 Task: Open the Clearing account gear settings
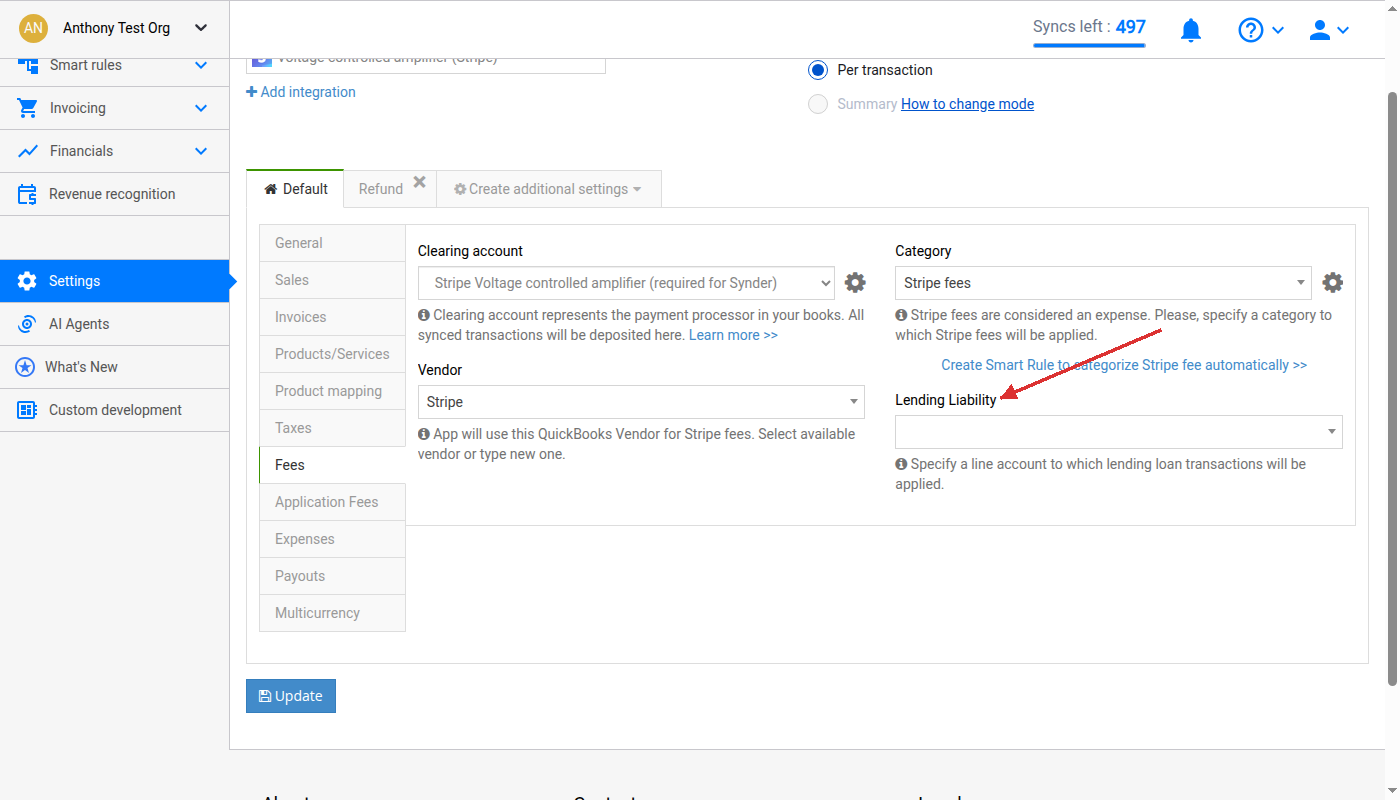pos(855,283)
